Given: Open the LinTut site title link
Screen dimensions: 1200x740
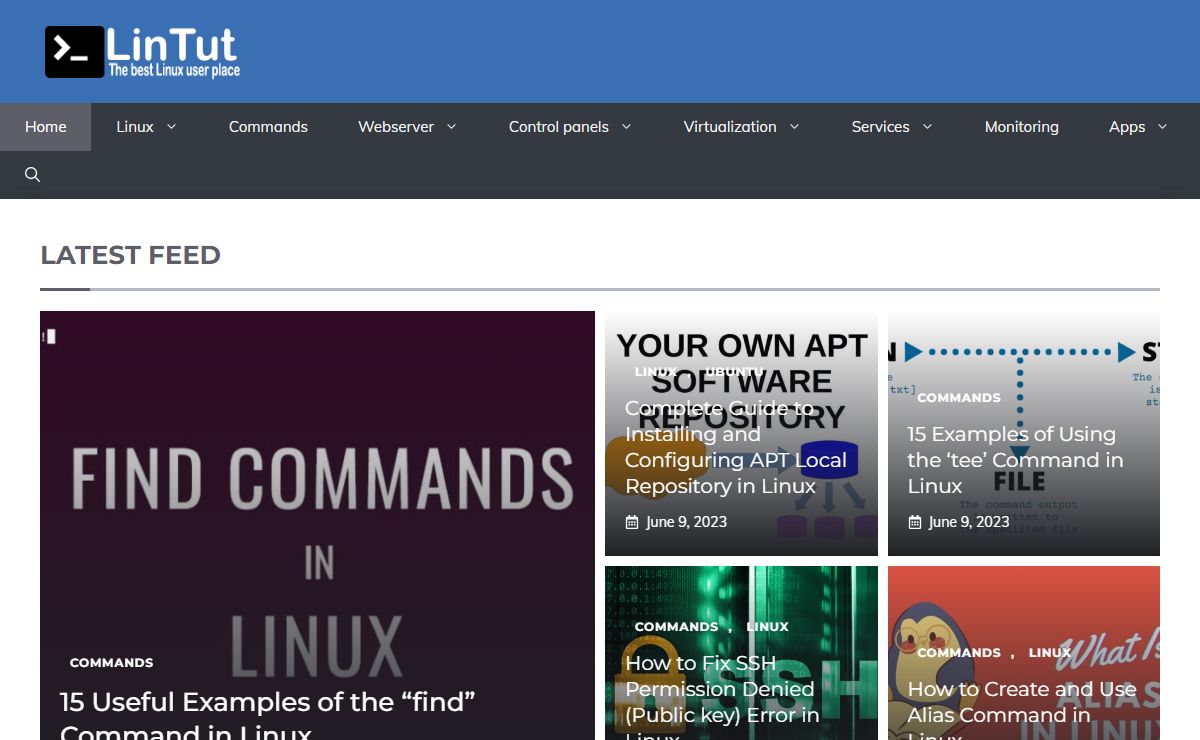Looking at the screenshot, I should [x=172, y=44].
